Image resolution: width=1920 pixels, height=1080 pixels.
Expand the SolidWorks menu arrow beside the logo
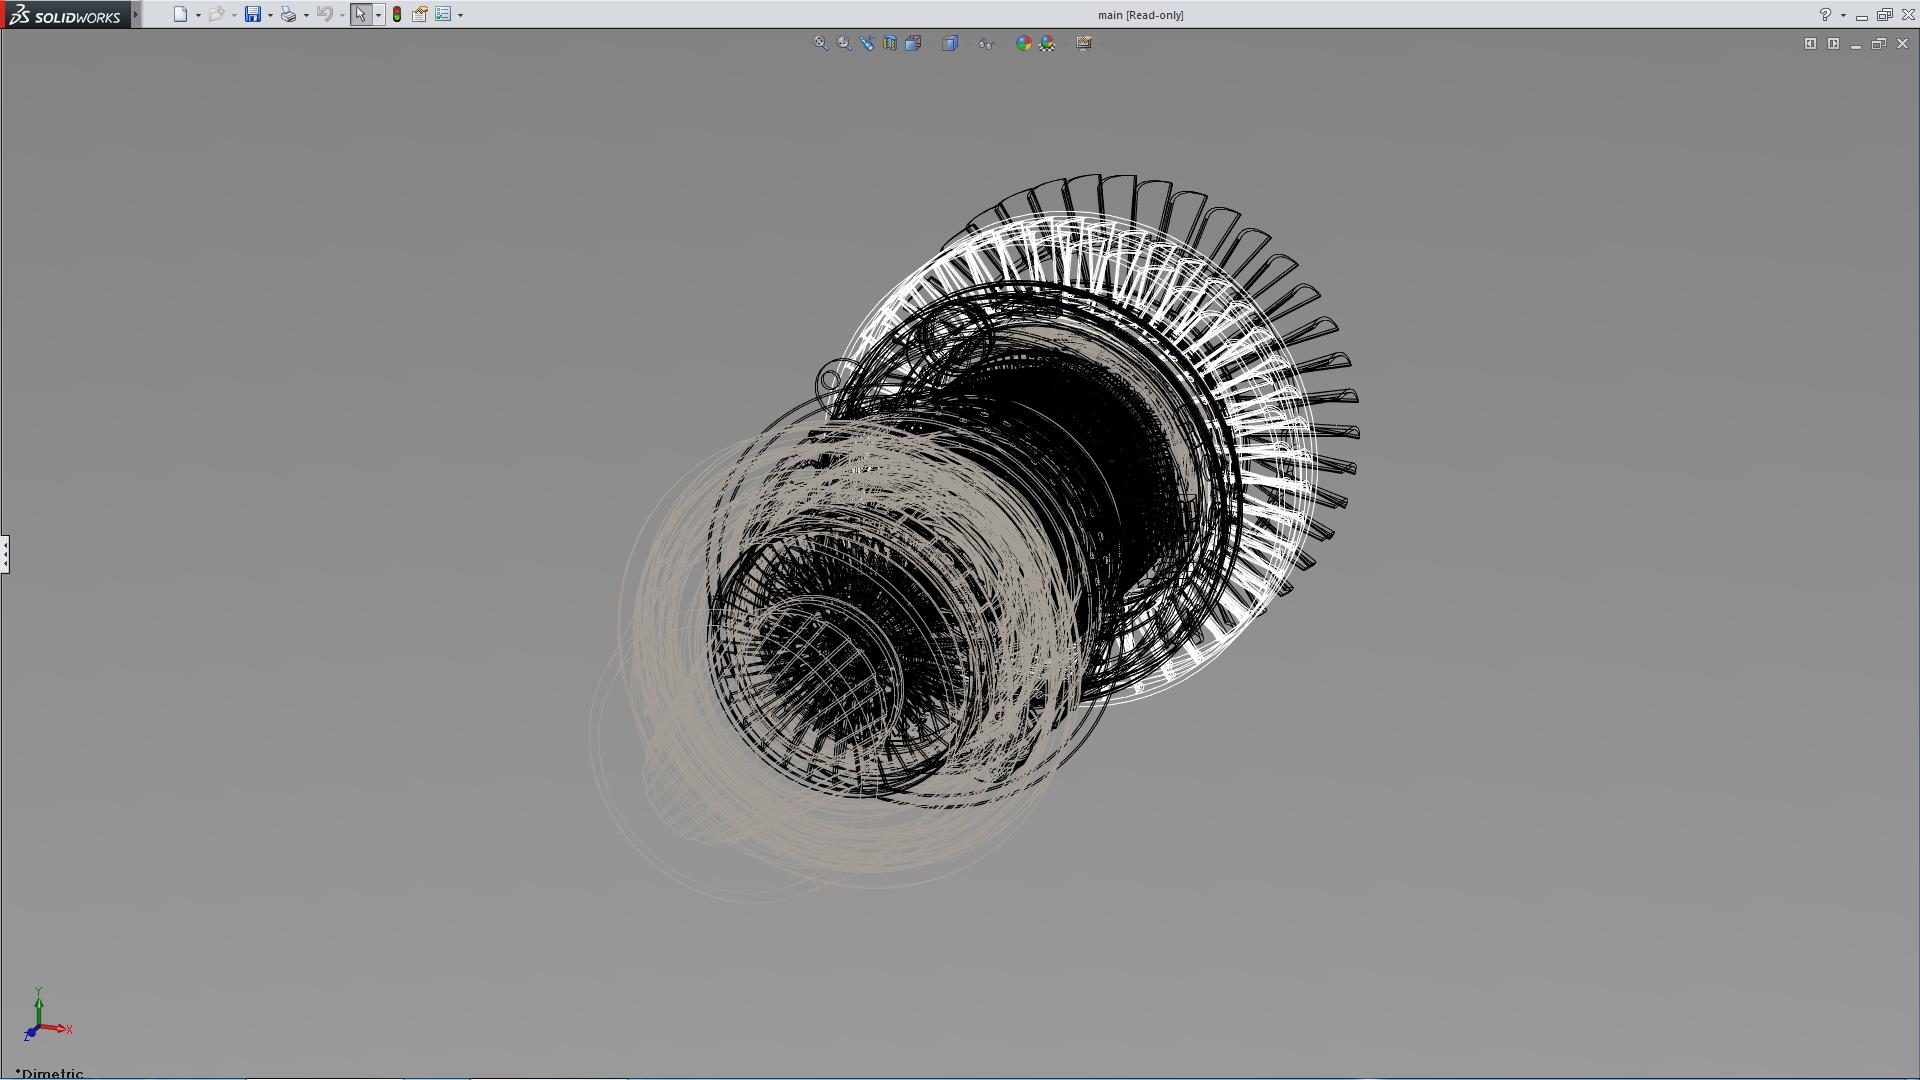click(136, 14)
